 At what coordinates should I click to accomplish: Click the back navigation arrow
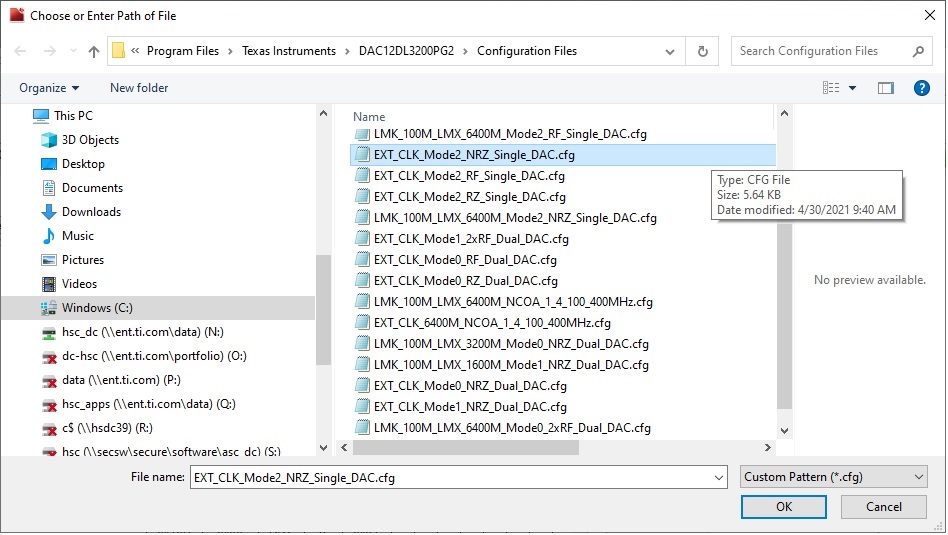pos(21,51)
